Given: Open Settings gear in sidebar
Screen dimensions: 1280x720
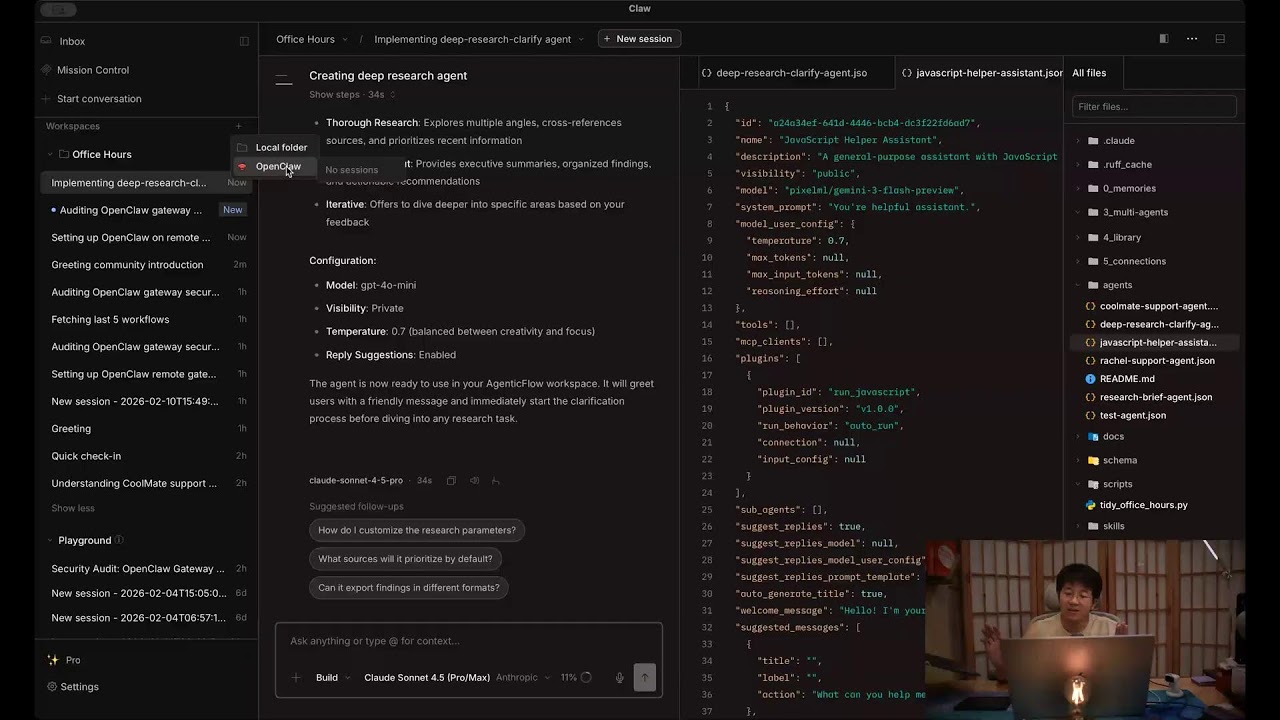Looking at the screenshot, I should pos(52,687).
